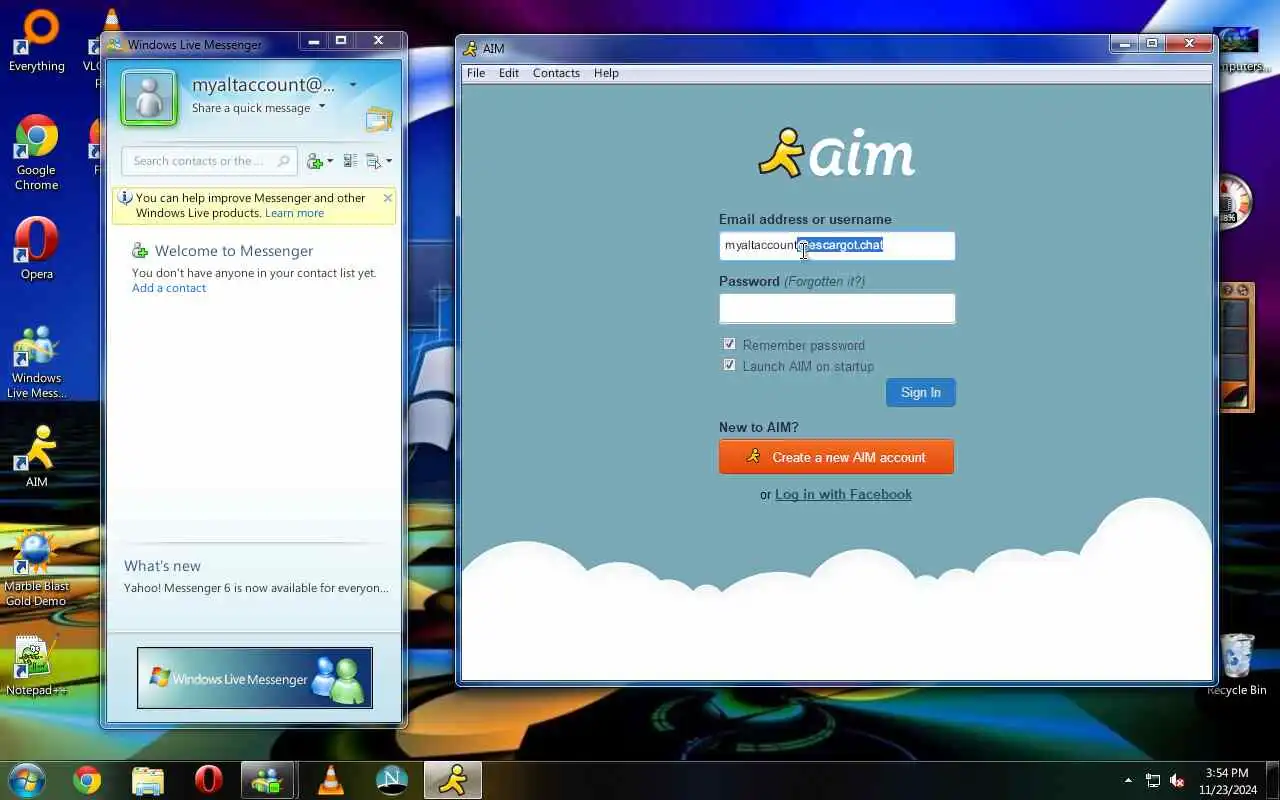This screenshot has width=1280, height=800.
Task: Open the Google Chrome desktop shortcut
Action: [37, 152]
